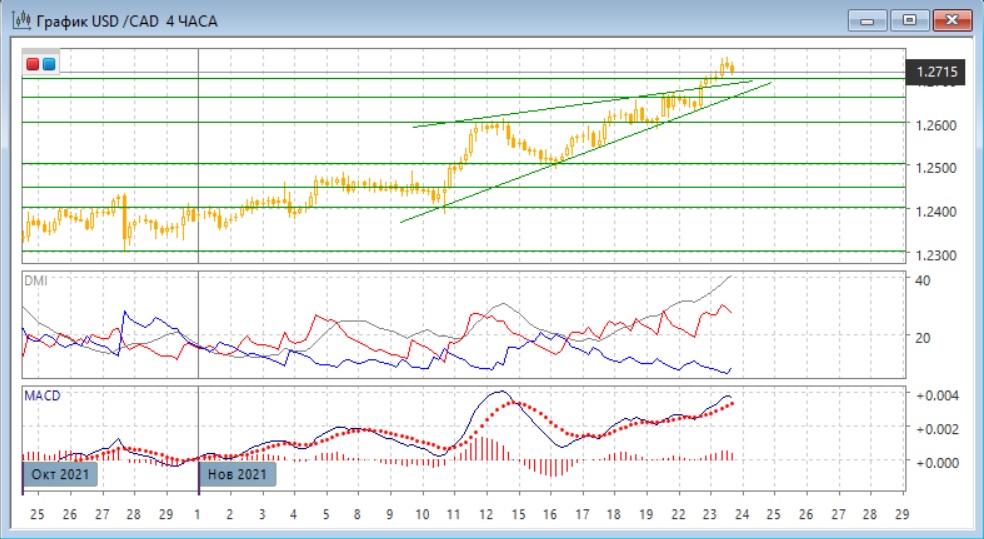Click date label 19 on time axis
Viewport: 984px width, 539px height.
coord(646,515)
